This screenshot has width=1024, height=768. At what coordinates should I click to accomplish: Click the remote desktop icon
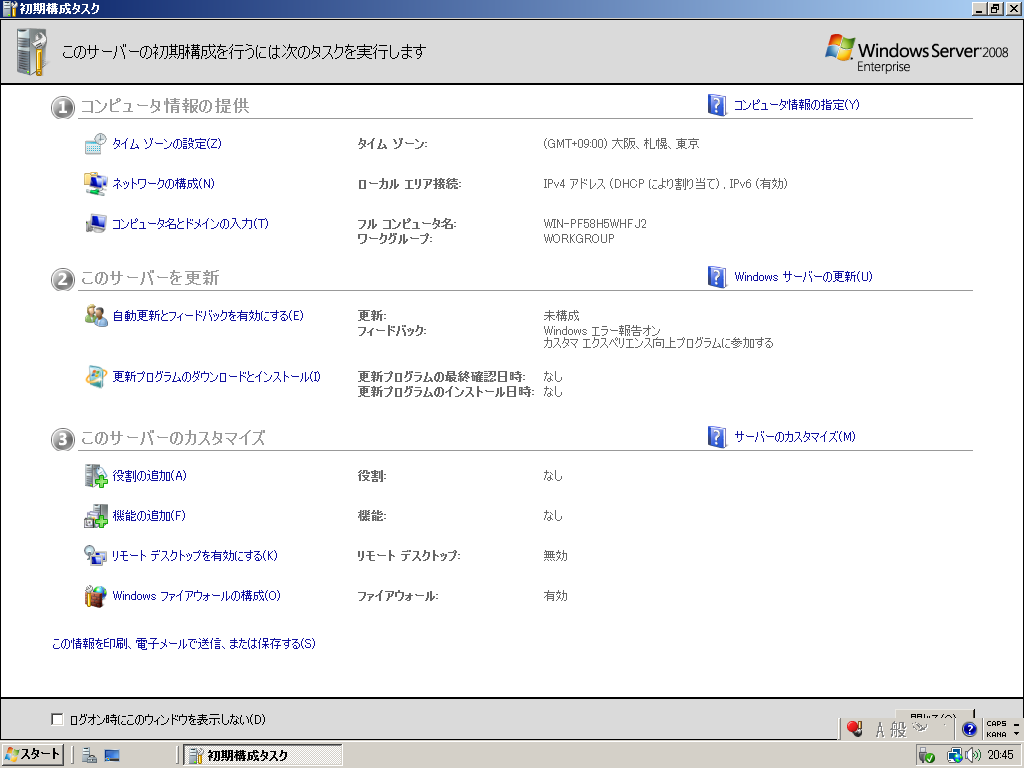point(95,556)
